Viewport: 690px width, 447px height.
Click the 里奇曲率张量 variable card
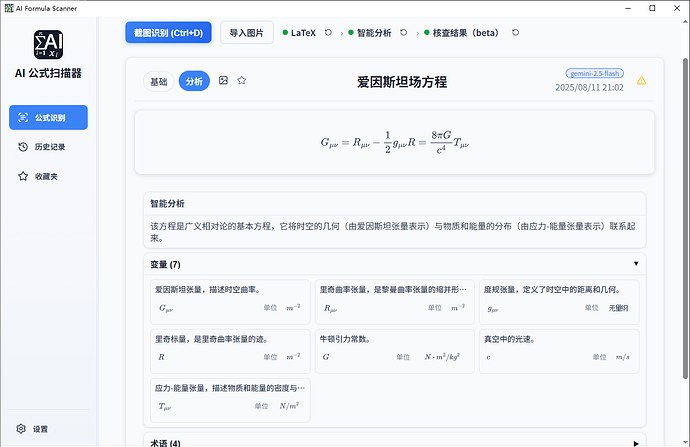(395, 301)
